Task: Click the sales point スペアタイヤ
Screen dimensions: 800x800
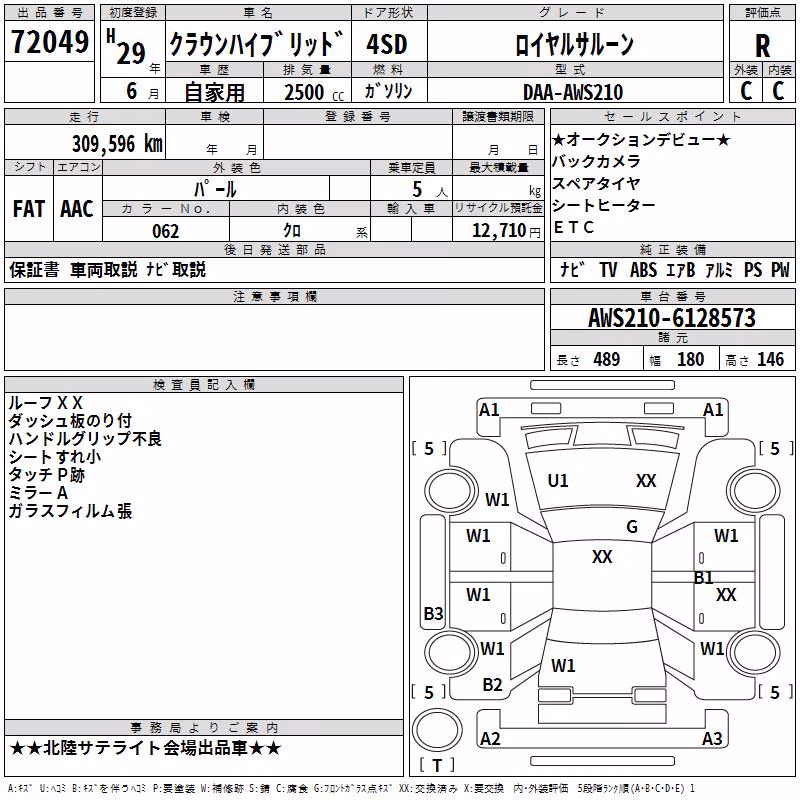Action: click(x=596, y=184)
